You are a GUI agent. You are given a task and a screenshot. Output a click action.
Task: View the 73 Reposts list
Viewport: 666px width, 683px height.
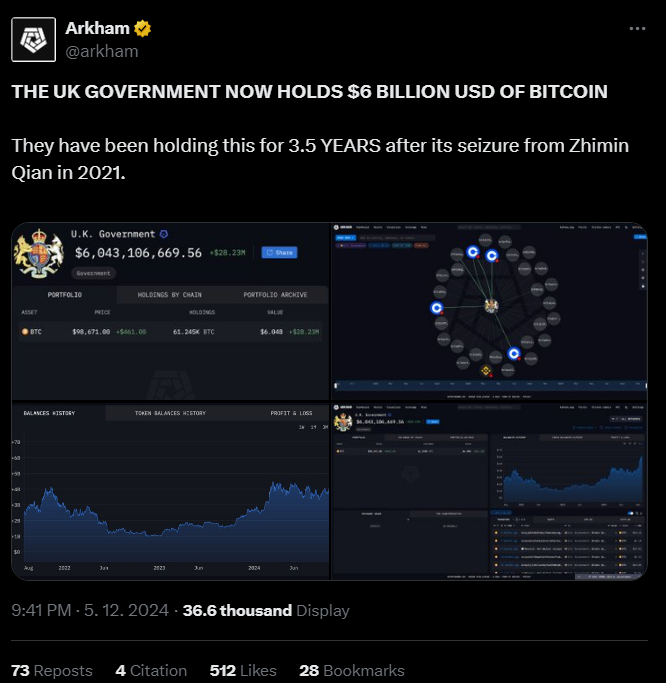click(x=52, y=670)
